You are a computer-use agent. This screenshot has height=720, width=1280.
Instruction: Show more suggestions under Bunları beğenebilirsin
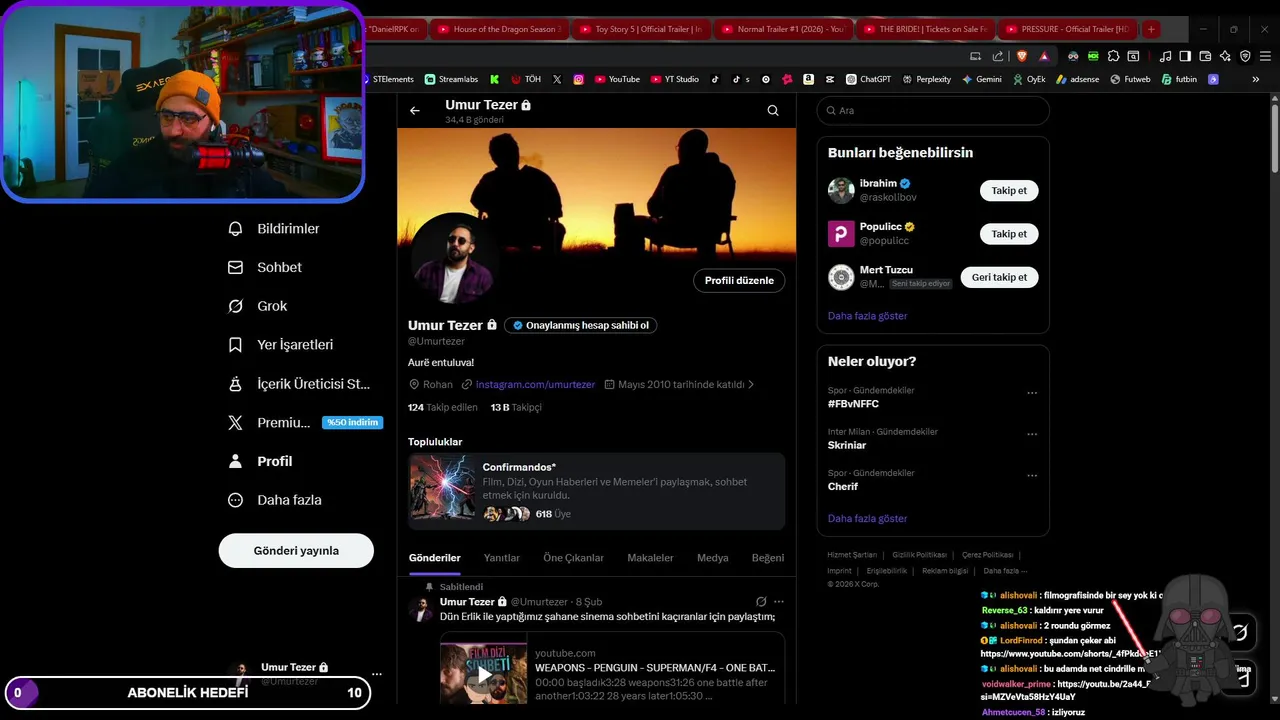[867, 316]
